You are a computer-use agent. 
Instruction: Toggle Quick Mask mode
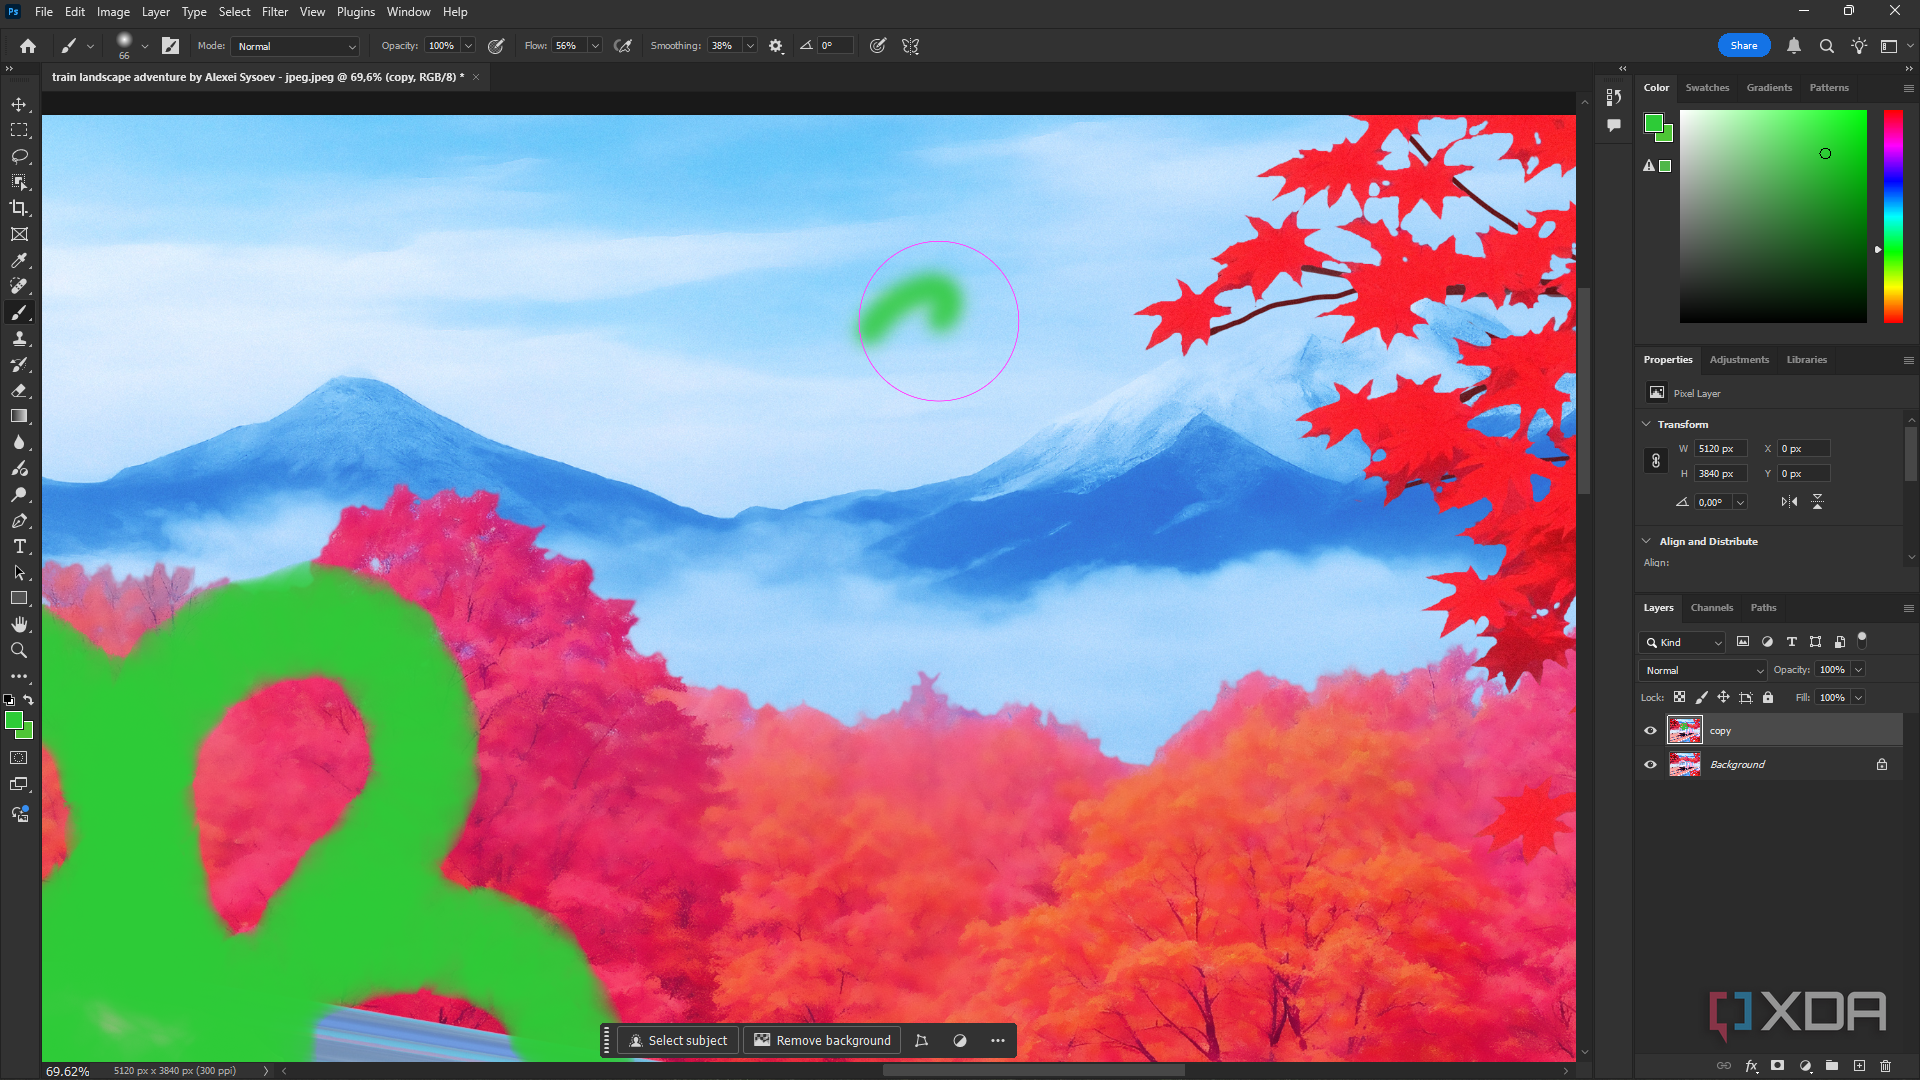19,758
